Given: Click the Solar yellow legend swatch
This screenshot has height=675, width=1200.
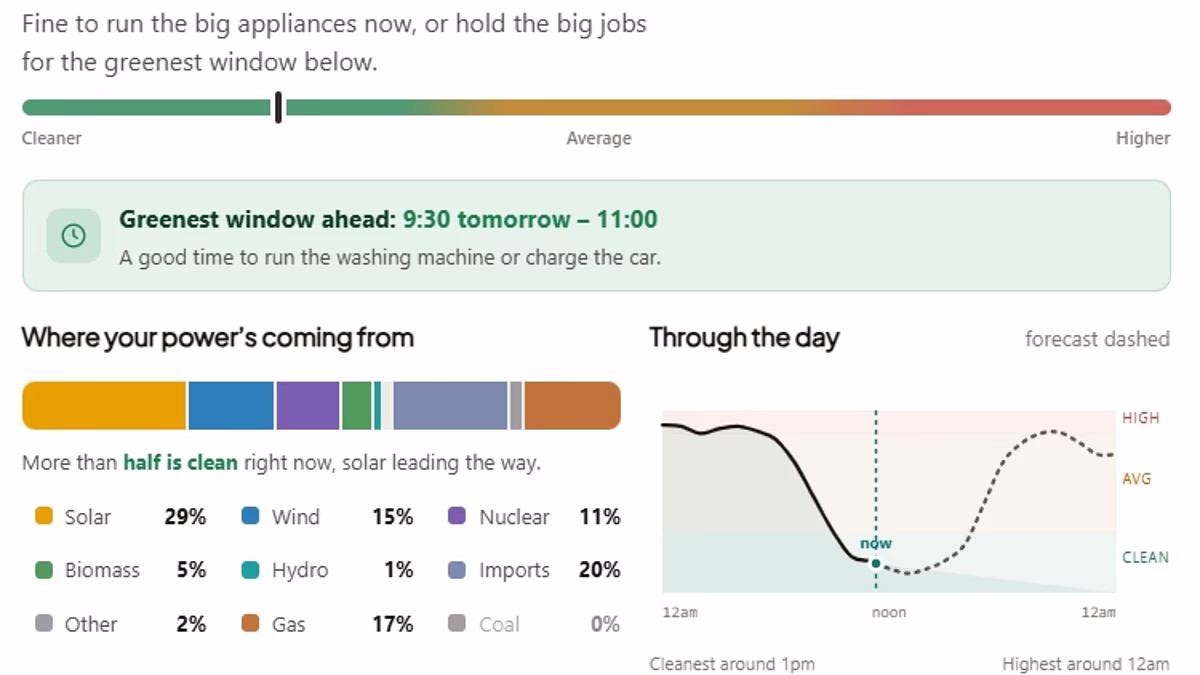Looking at the screenshot, I should pyautogui.click(x=43, y=516).
